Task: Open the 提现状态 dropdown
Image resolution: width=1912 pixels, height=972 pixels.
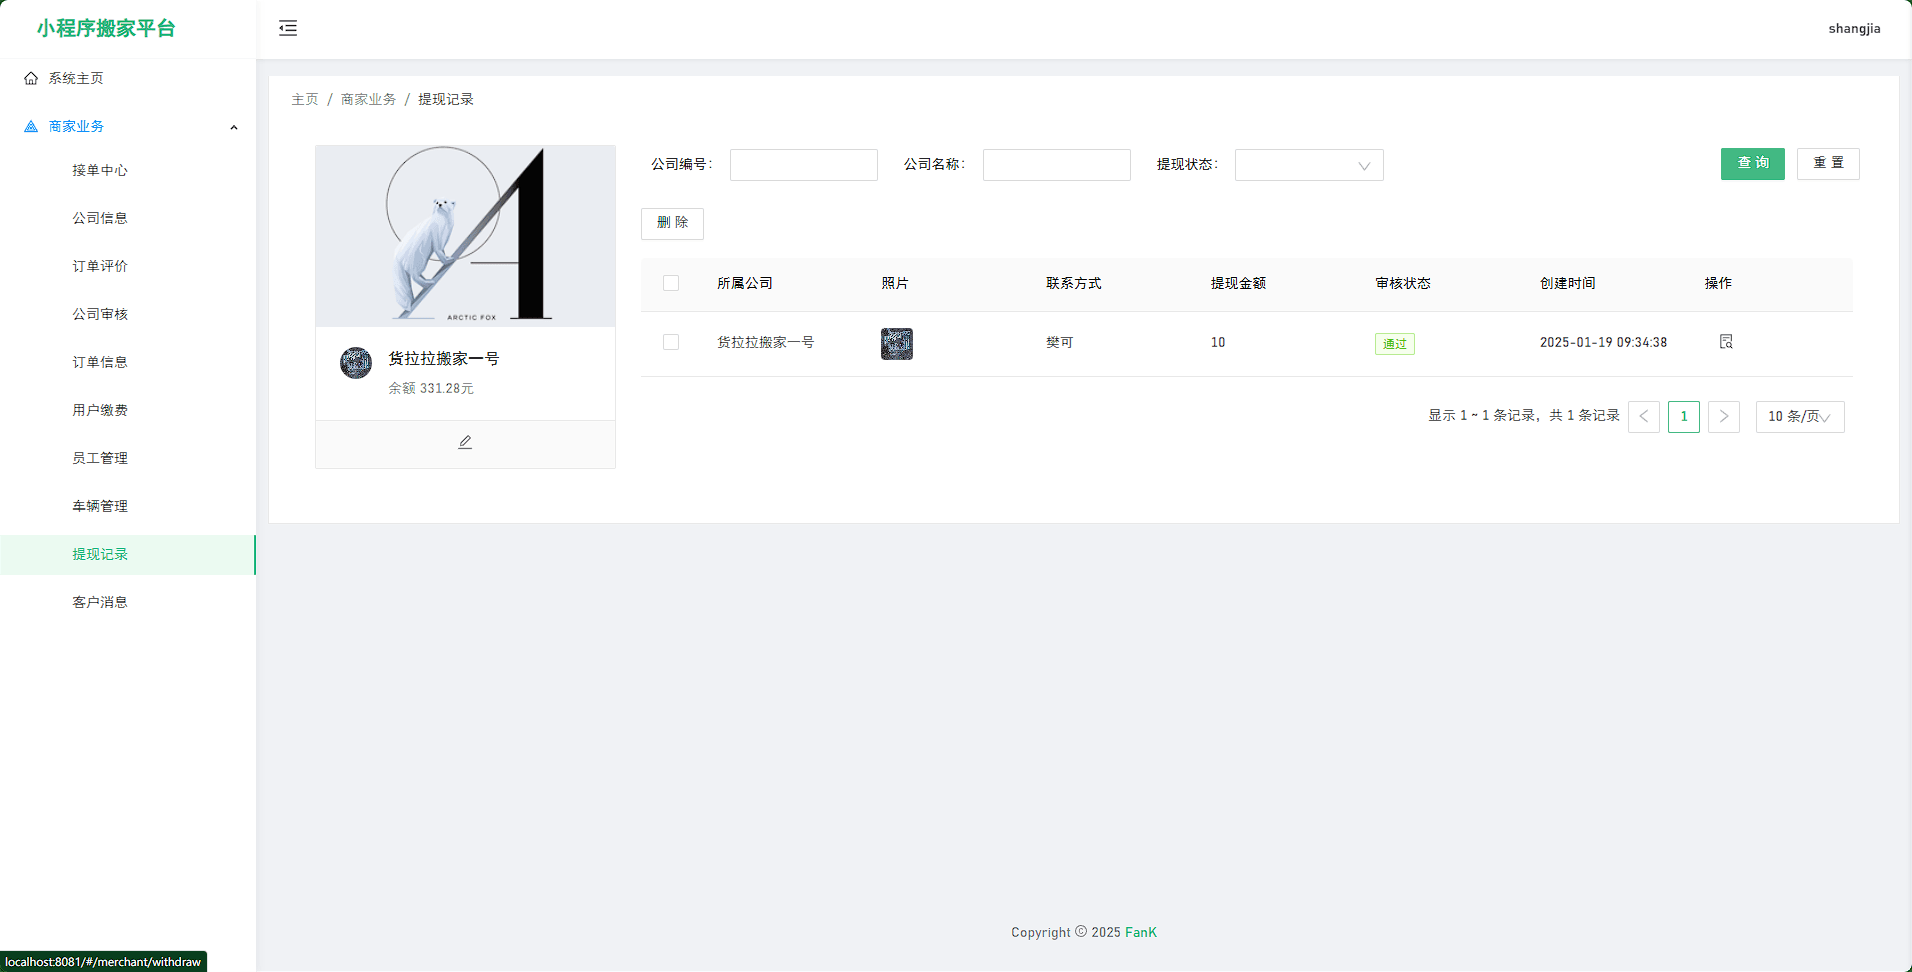Action: coord(1309,165)
